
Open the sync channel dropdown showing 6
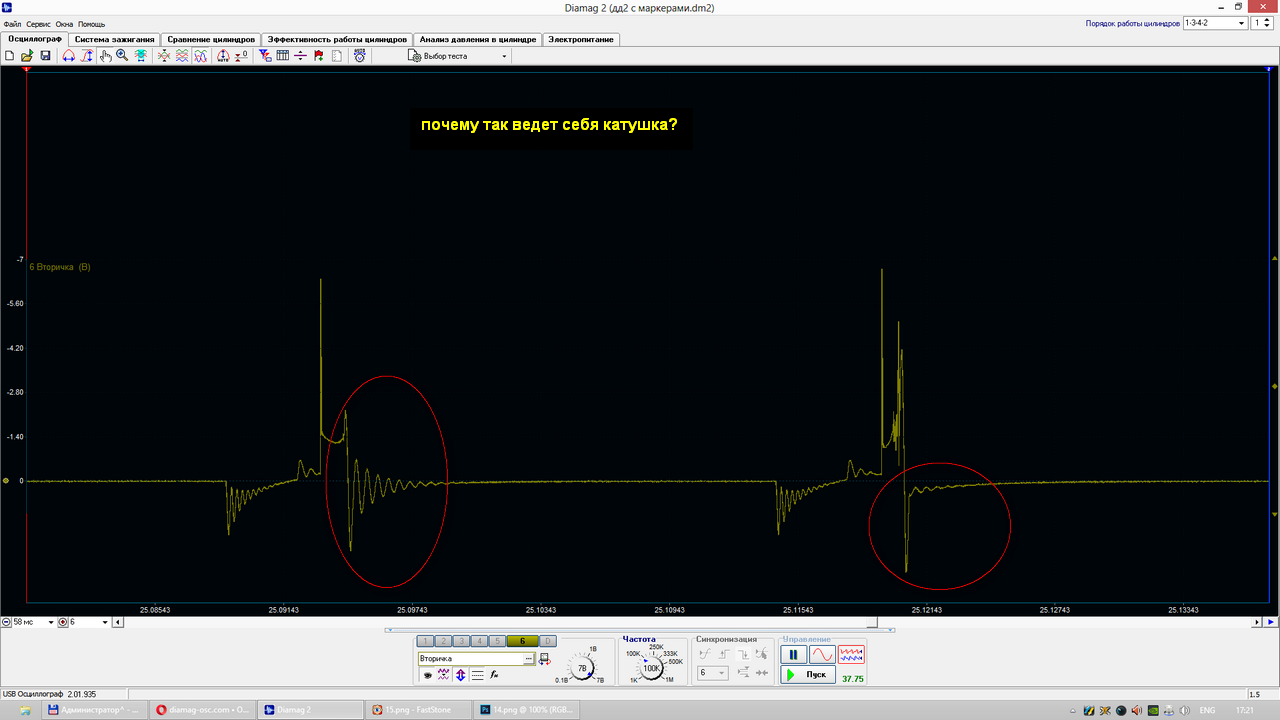pos(713,673)
